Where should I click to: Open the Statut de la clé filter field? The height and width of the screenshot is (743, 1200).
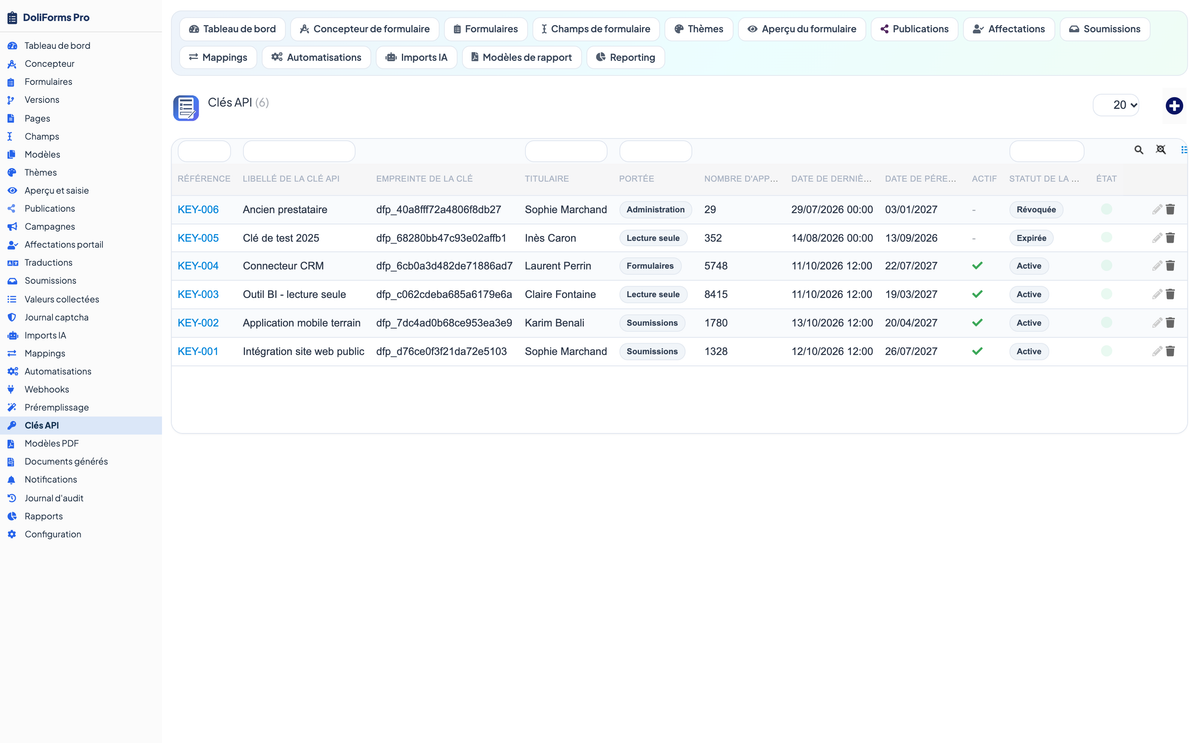click(1047, 151)
